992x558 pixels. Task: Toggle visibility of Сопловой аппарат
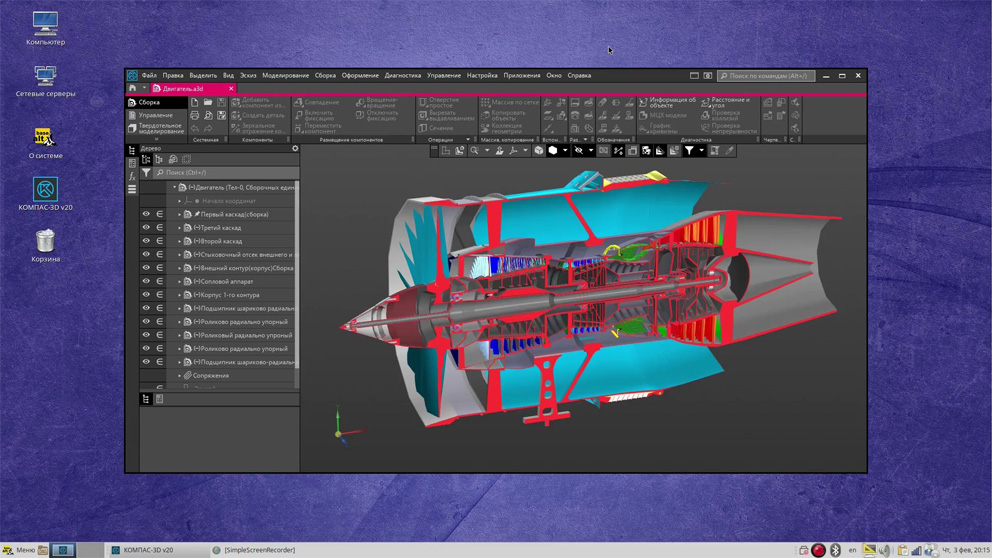(x=146, y=282)
